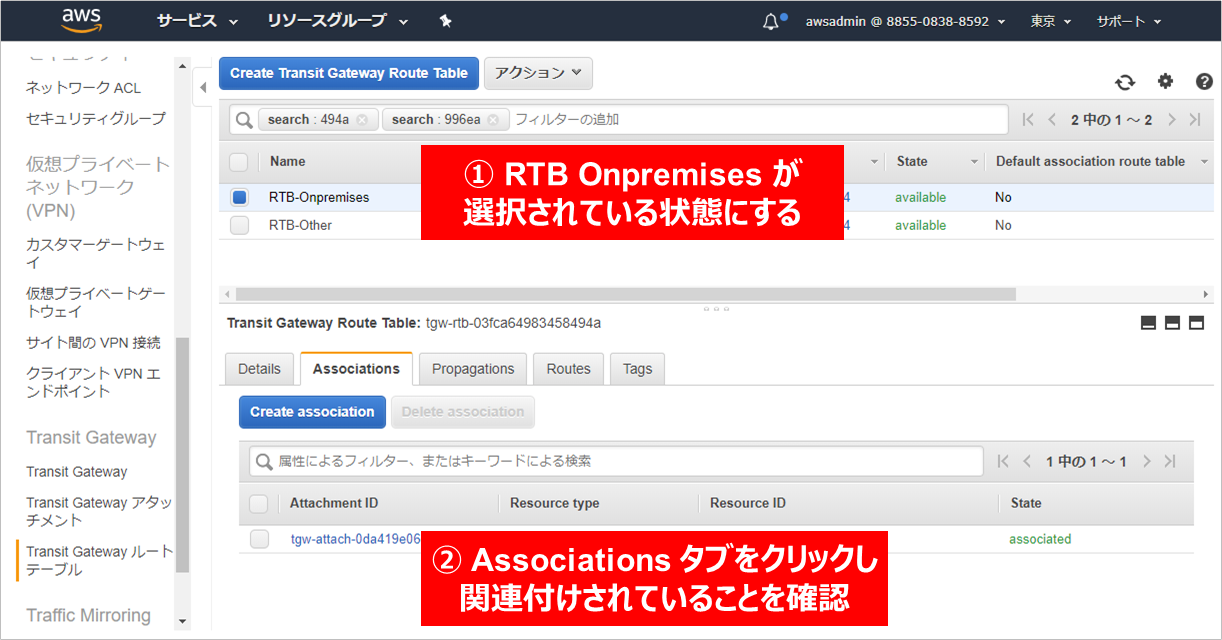Refresh the route table list
The width and height of the screenshot is (1222, 640).
point(1125,82)
